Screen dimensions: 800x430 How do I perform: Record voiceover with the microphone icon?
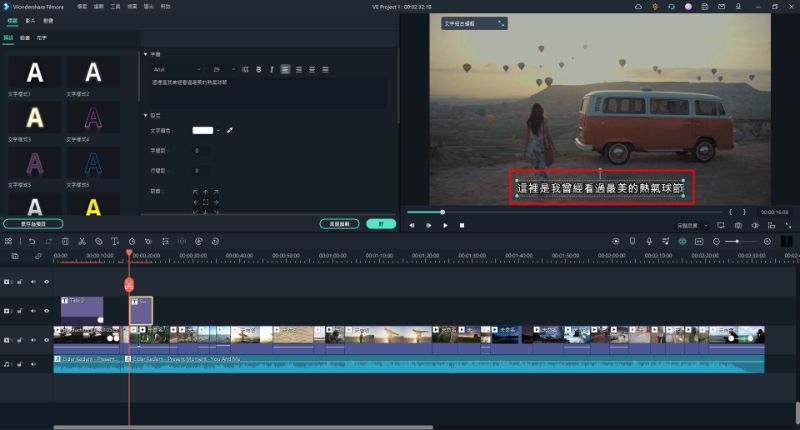click(649, 241)
